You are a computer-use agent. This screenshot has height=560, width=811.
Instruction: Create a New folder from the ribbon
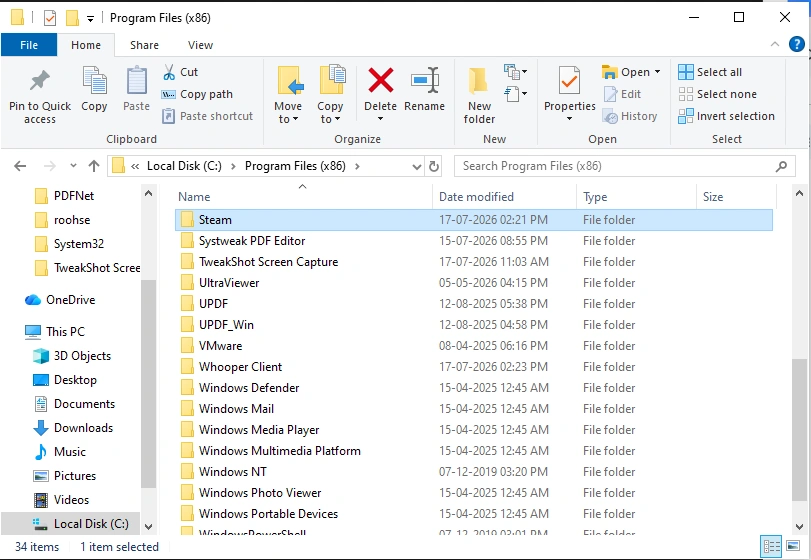point(479,96)
